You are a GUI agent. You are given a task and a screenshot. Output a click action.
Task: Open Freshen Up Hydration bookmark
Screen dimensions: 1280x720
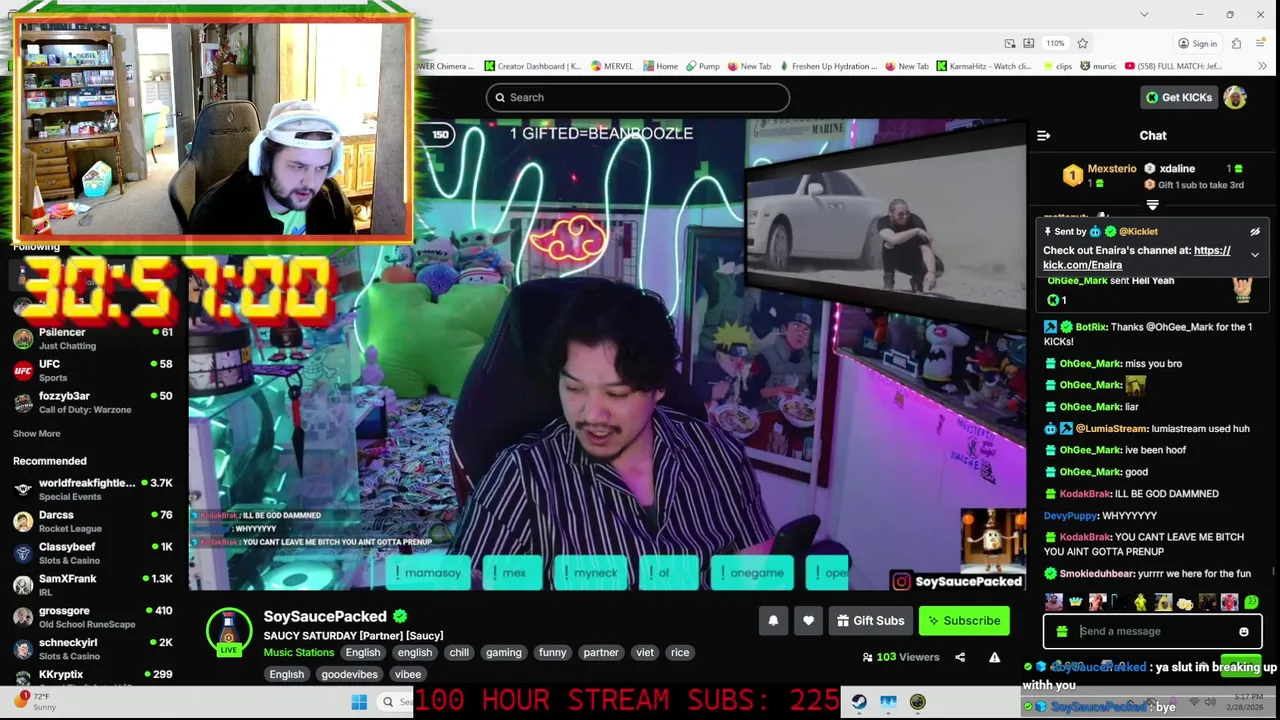click(828, 66)
